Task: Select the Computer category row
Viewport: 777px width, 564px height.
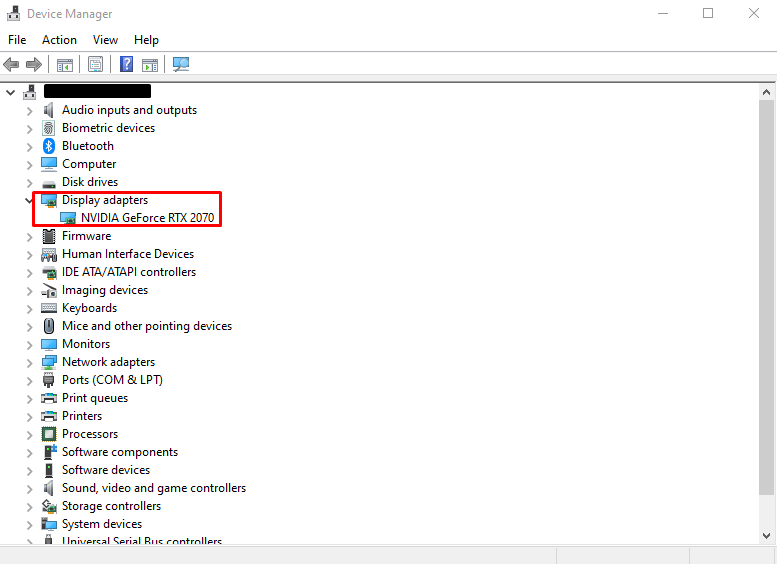Action: [89, 164]
